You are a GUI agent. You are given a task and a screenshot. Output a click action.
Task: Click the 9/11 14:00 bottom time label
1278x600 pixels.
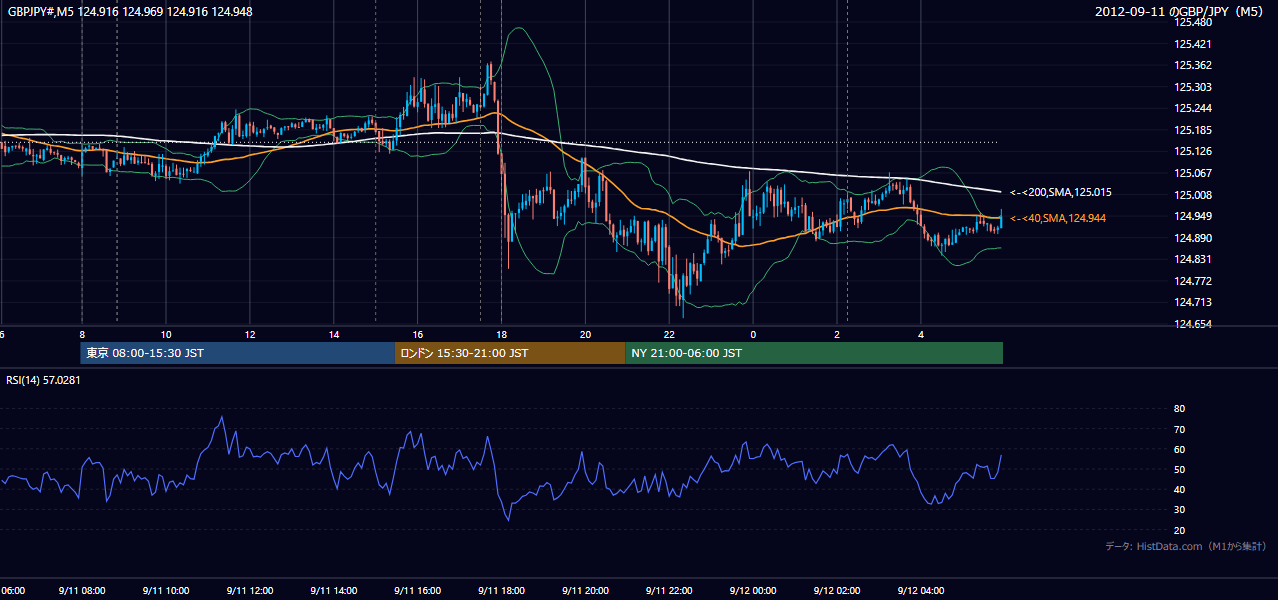click(334, 591)
